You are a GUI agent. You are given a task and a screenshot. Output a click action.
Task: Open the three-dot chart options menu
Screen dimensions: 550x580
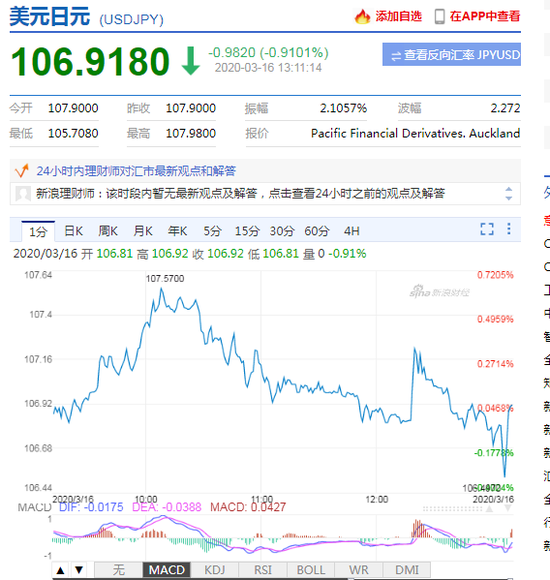point(509,229)
